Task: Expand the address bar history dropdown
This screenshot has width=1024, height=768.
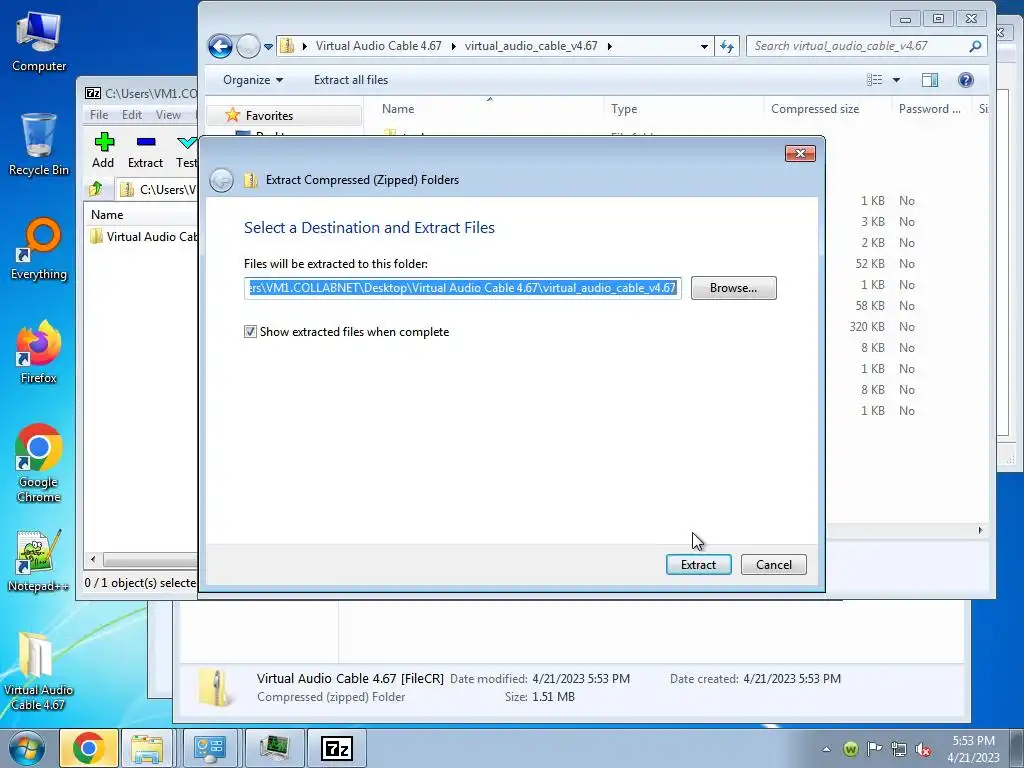Action: (704, 46)
